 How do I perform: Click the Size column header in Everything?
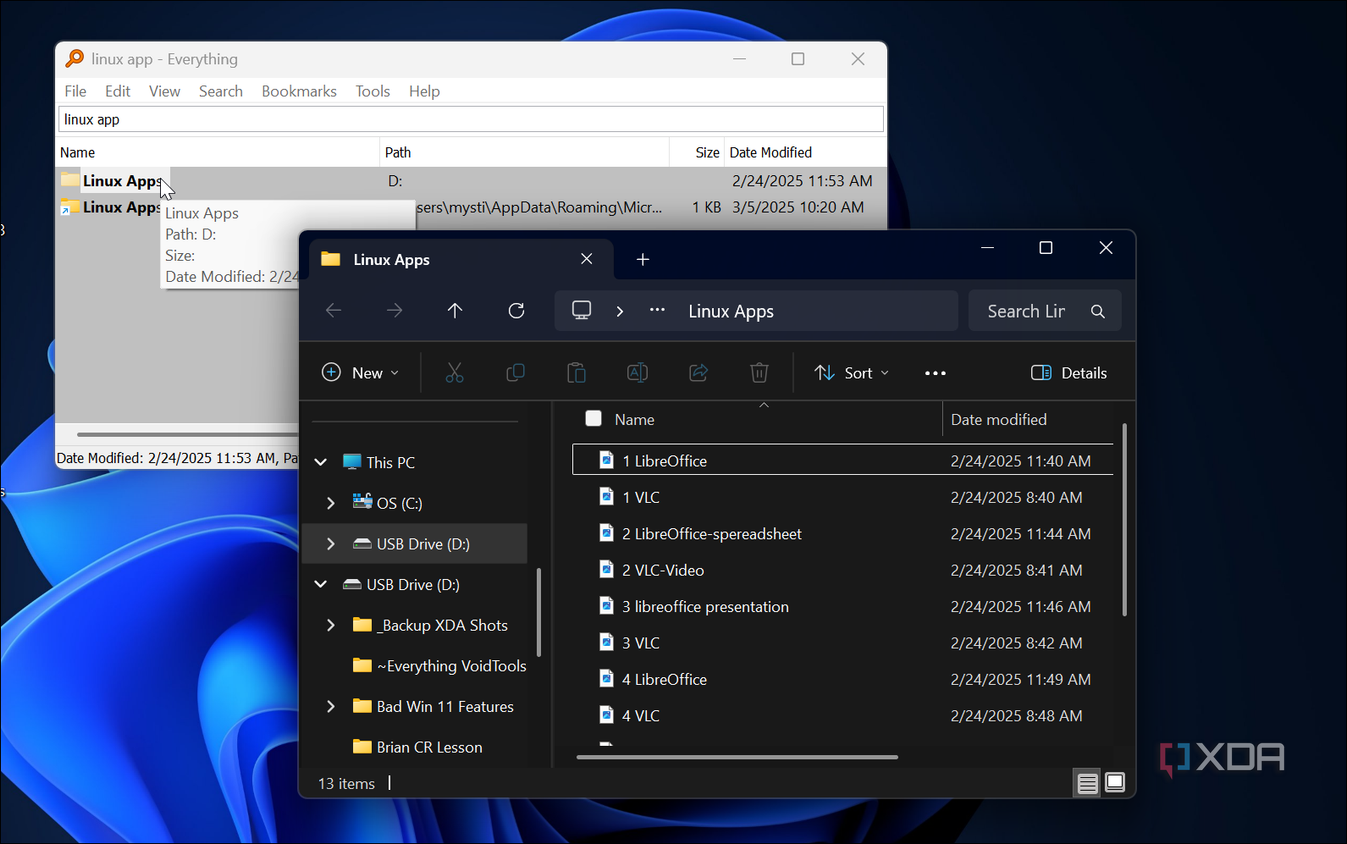[x=697, y=152]
